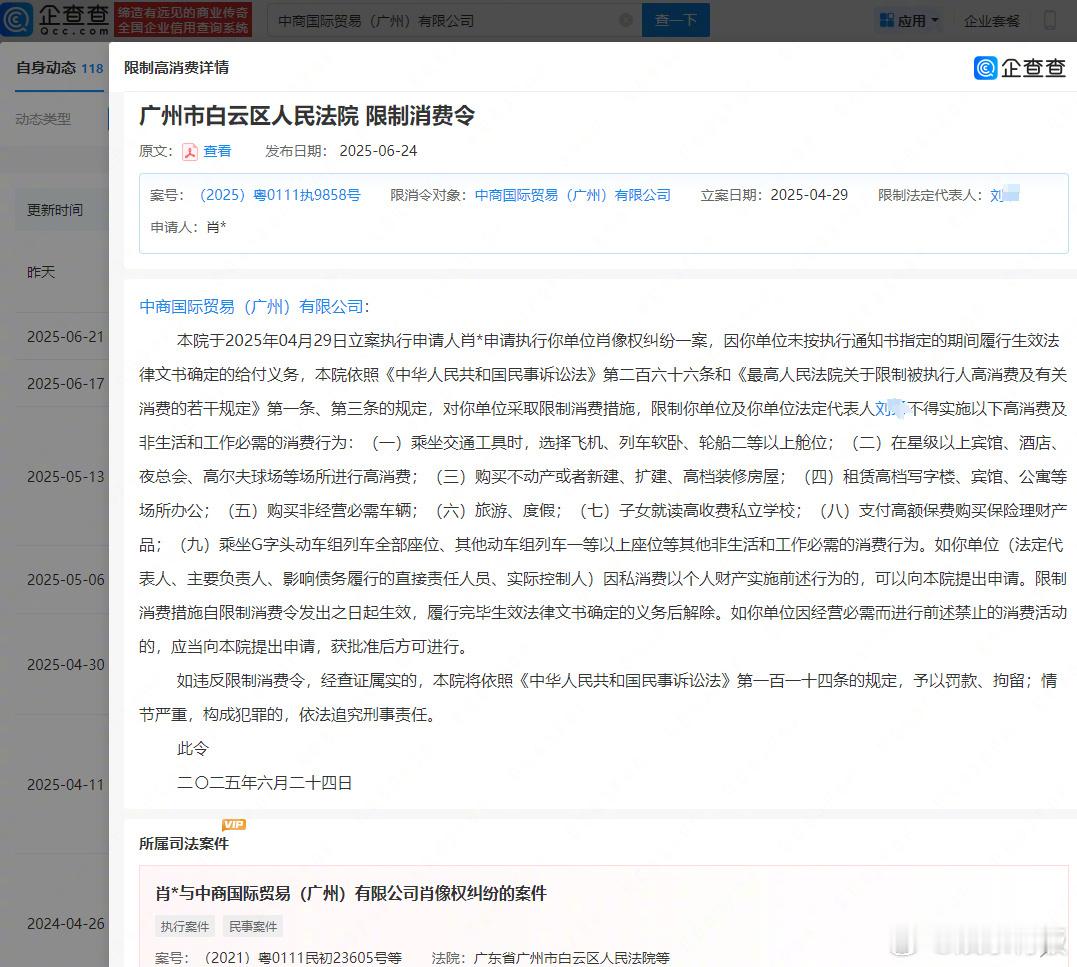This screenshot has height=967, width=1077.
Task: Click the legal representative 刘 link
Action: (1004, 195)
